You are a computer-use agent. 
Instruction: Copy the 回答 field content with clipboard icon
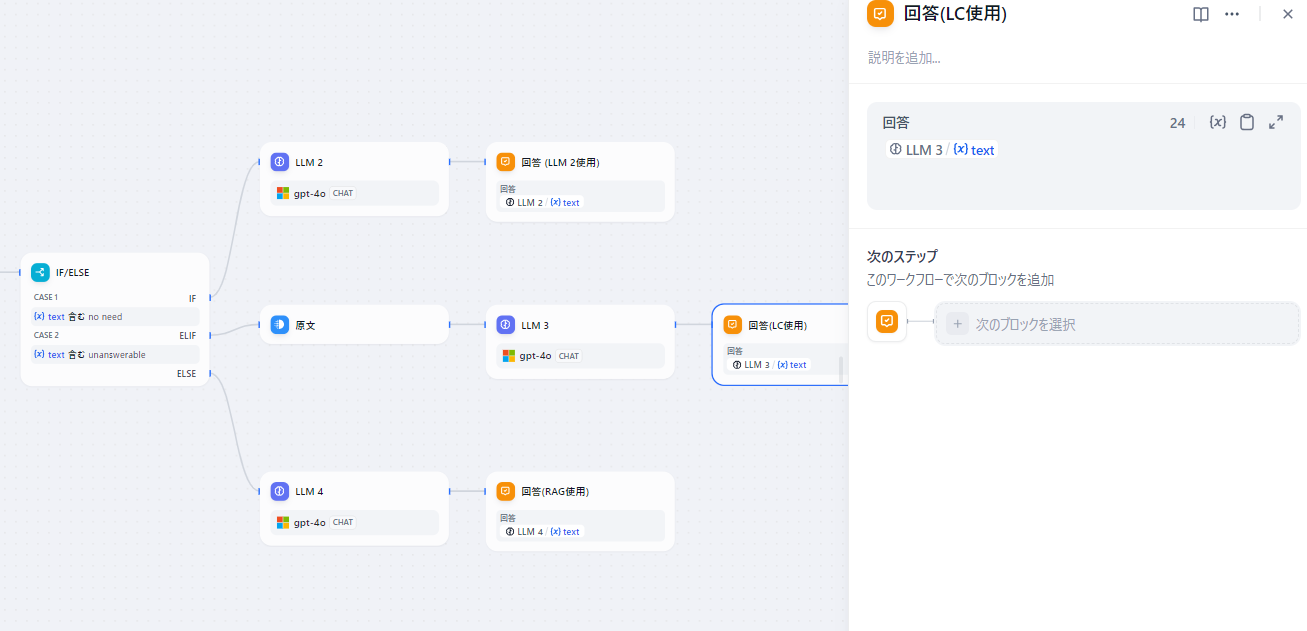1247,122
